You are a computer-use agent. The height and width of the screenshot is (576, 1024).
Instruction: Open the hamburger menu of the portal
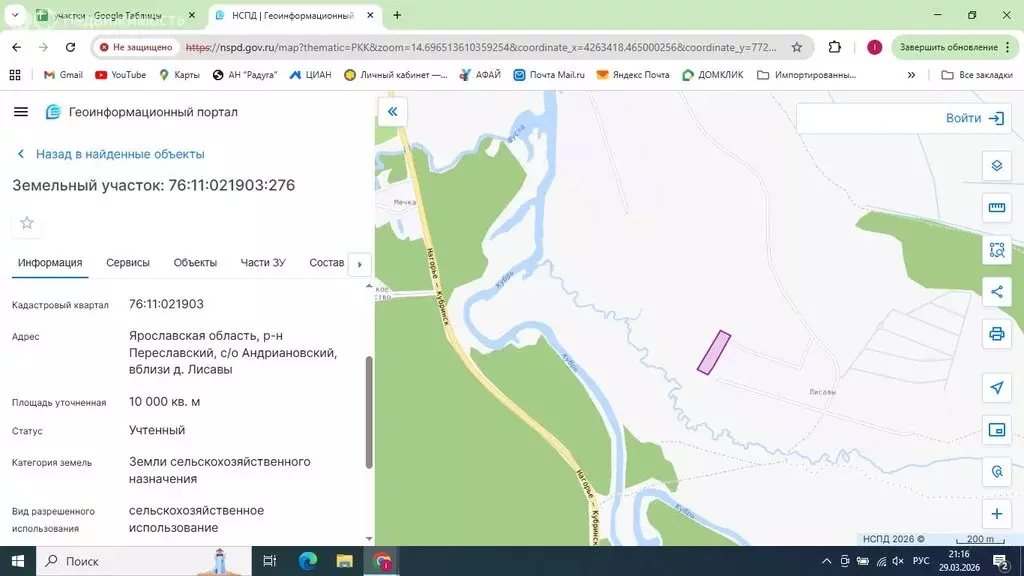[x=21, y=112]
